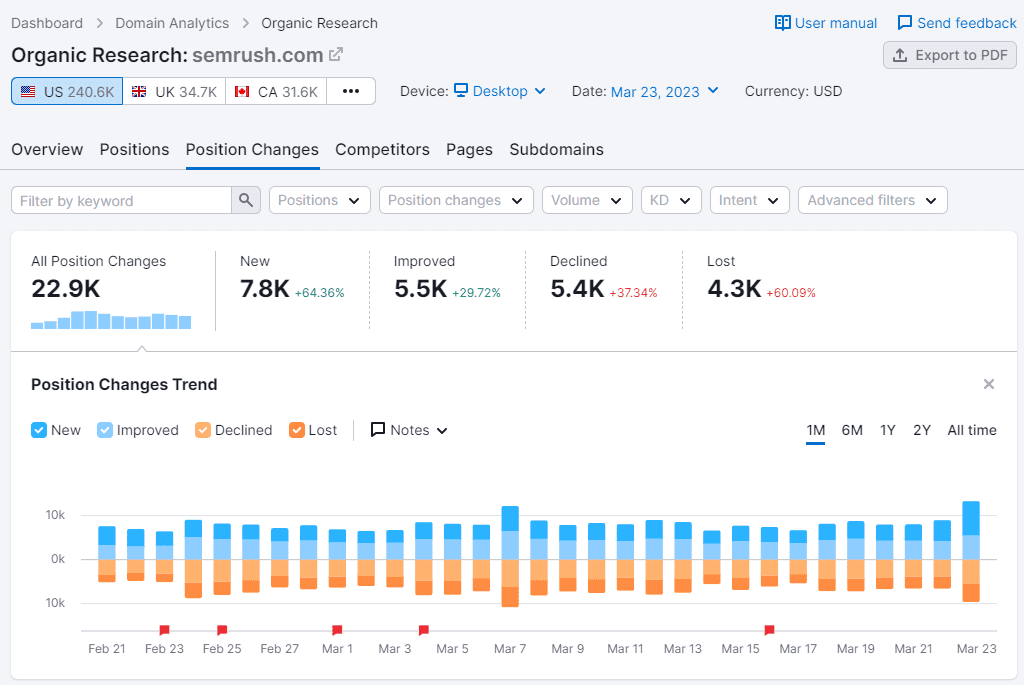Click the Mar 16 red note flag
1024x685 pixels.
pos(769,630)
